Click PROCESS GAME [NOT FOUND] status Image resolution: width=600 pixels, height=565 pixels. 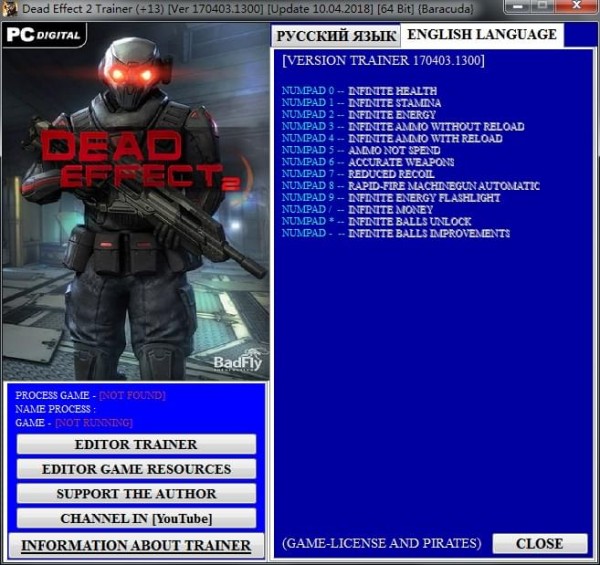(90, 395)
